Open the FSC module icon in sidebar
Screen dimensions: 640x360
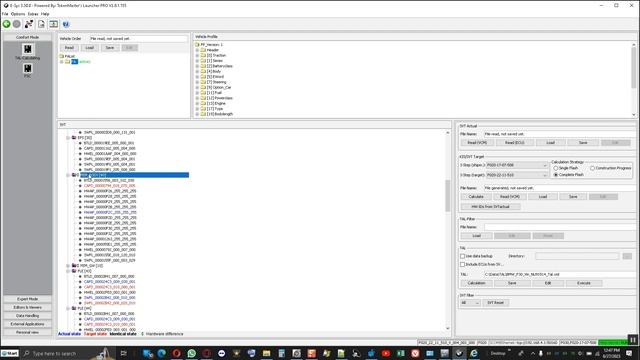[x=27, y=68]
